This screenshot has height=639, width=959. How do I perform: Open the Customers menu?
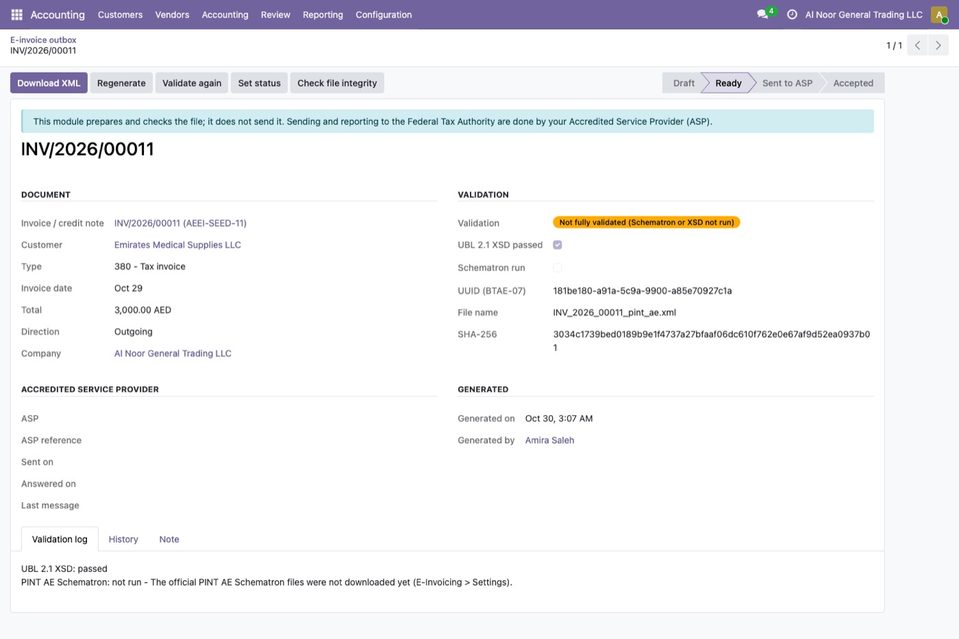coord(120,15)
